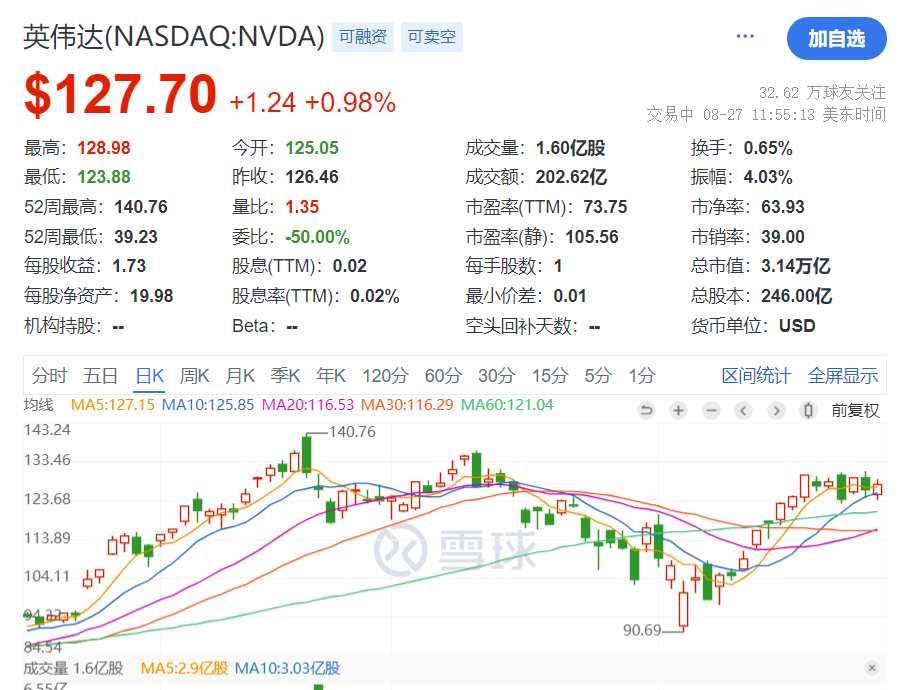The width and height of the screenshot is (900, 690).
Task: Click the 32.62 万球友关注 followers text
Action: pyautogui.click(x=822, y=92)
